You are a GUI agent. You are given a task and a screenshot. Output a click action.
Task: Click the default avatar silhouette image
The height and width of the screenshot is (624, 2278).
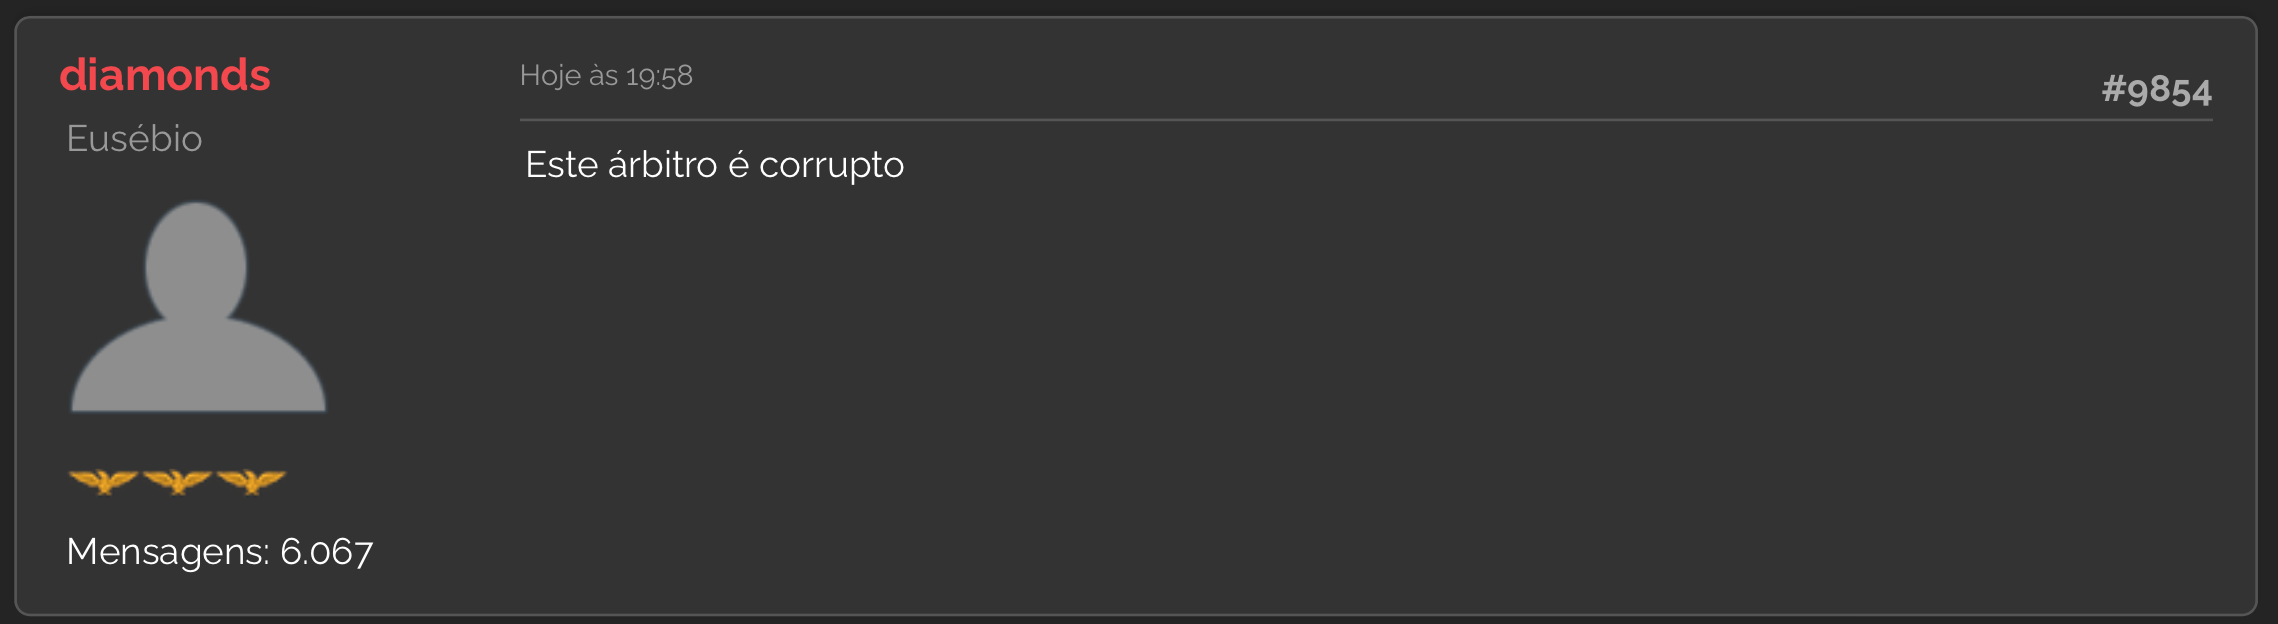click(198, 307)
